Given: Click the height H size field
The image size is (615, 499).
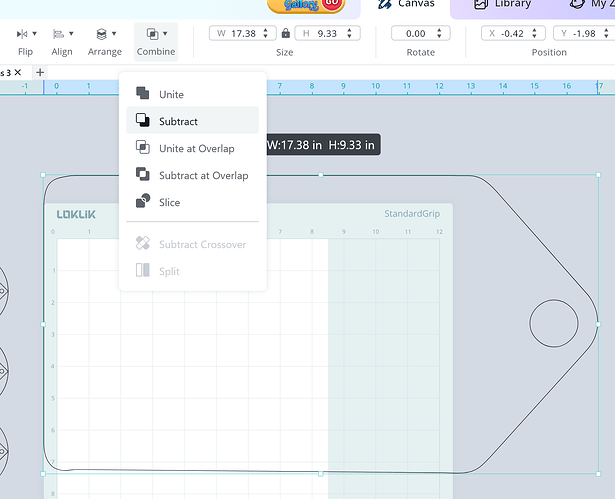Looking at the screenshot, I should pos(326,33).
